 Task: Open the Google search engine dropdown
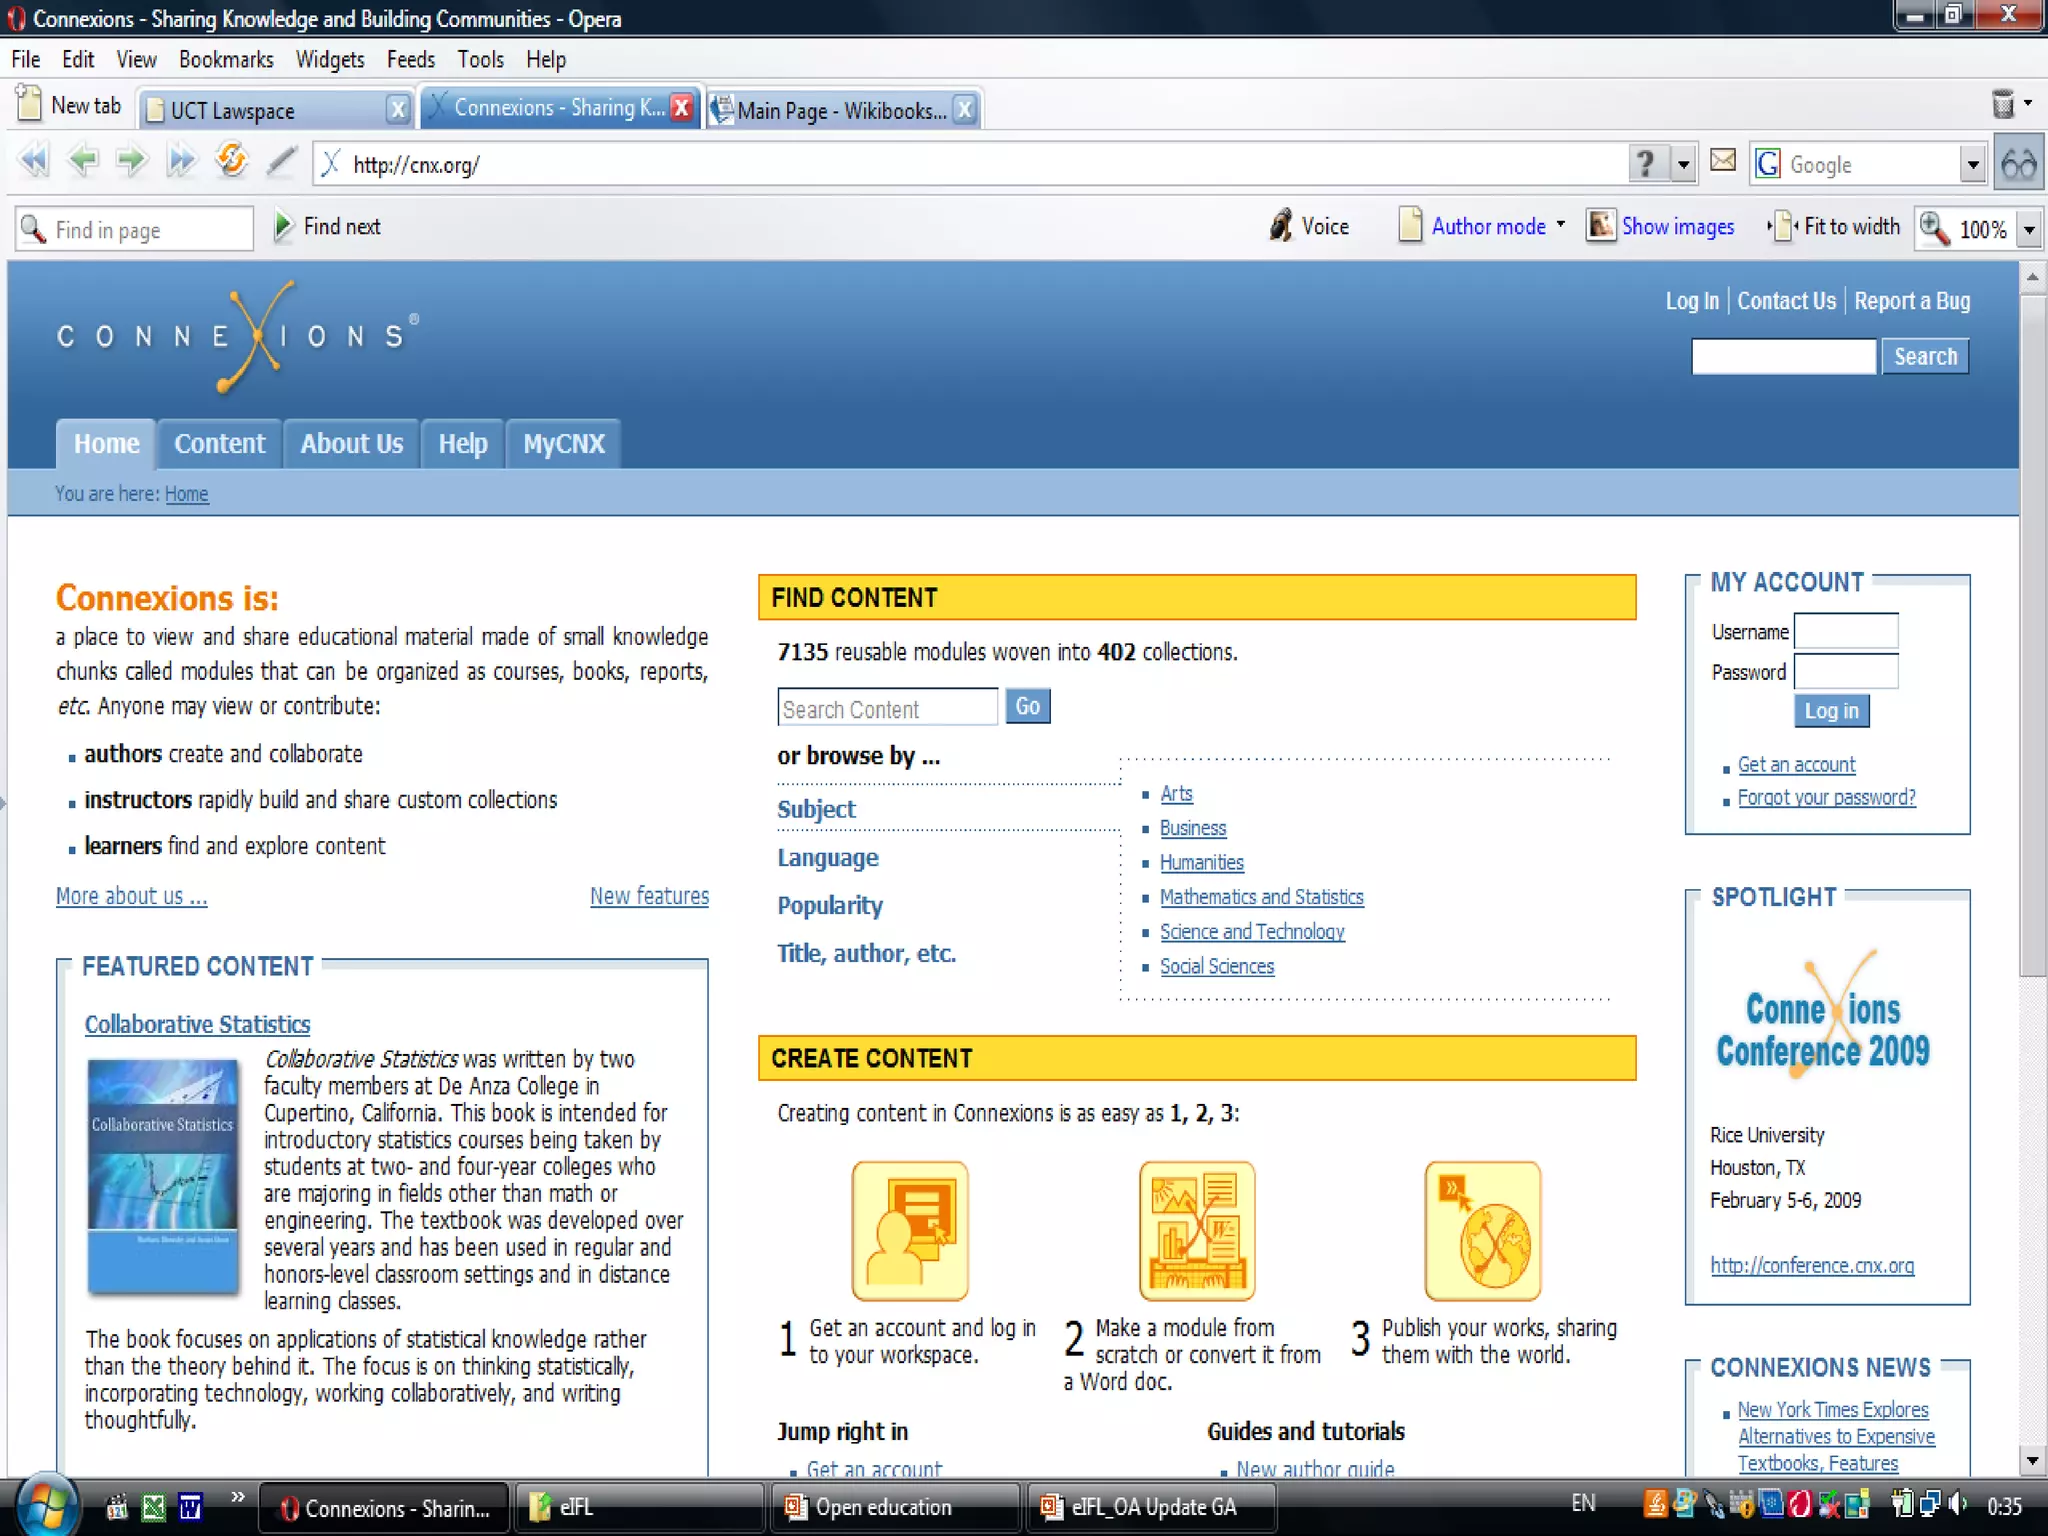point(1972,164)
